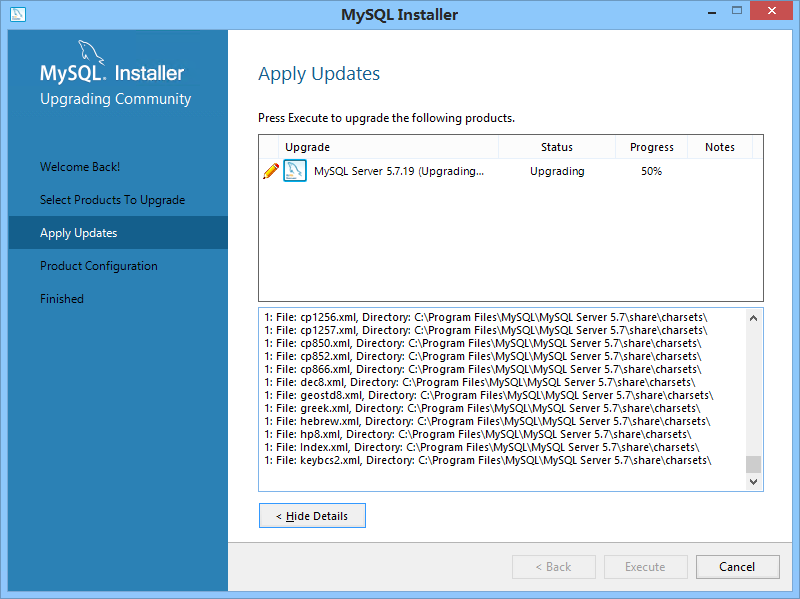The width and height of the screenshot is (800, 599).
Task: Click the Notes column header
Action: [x=720, y=147]
